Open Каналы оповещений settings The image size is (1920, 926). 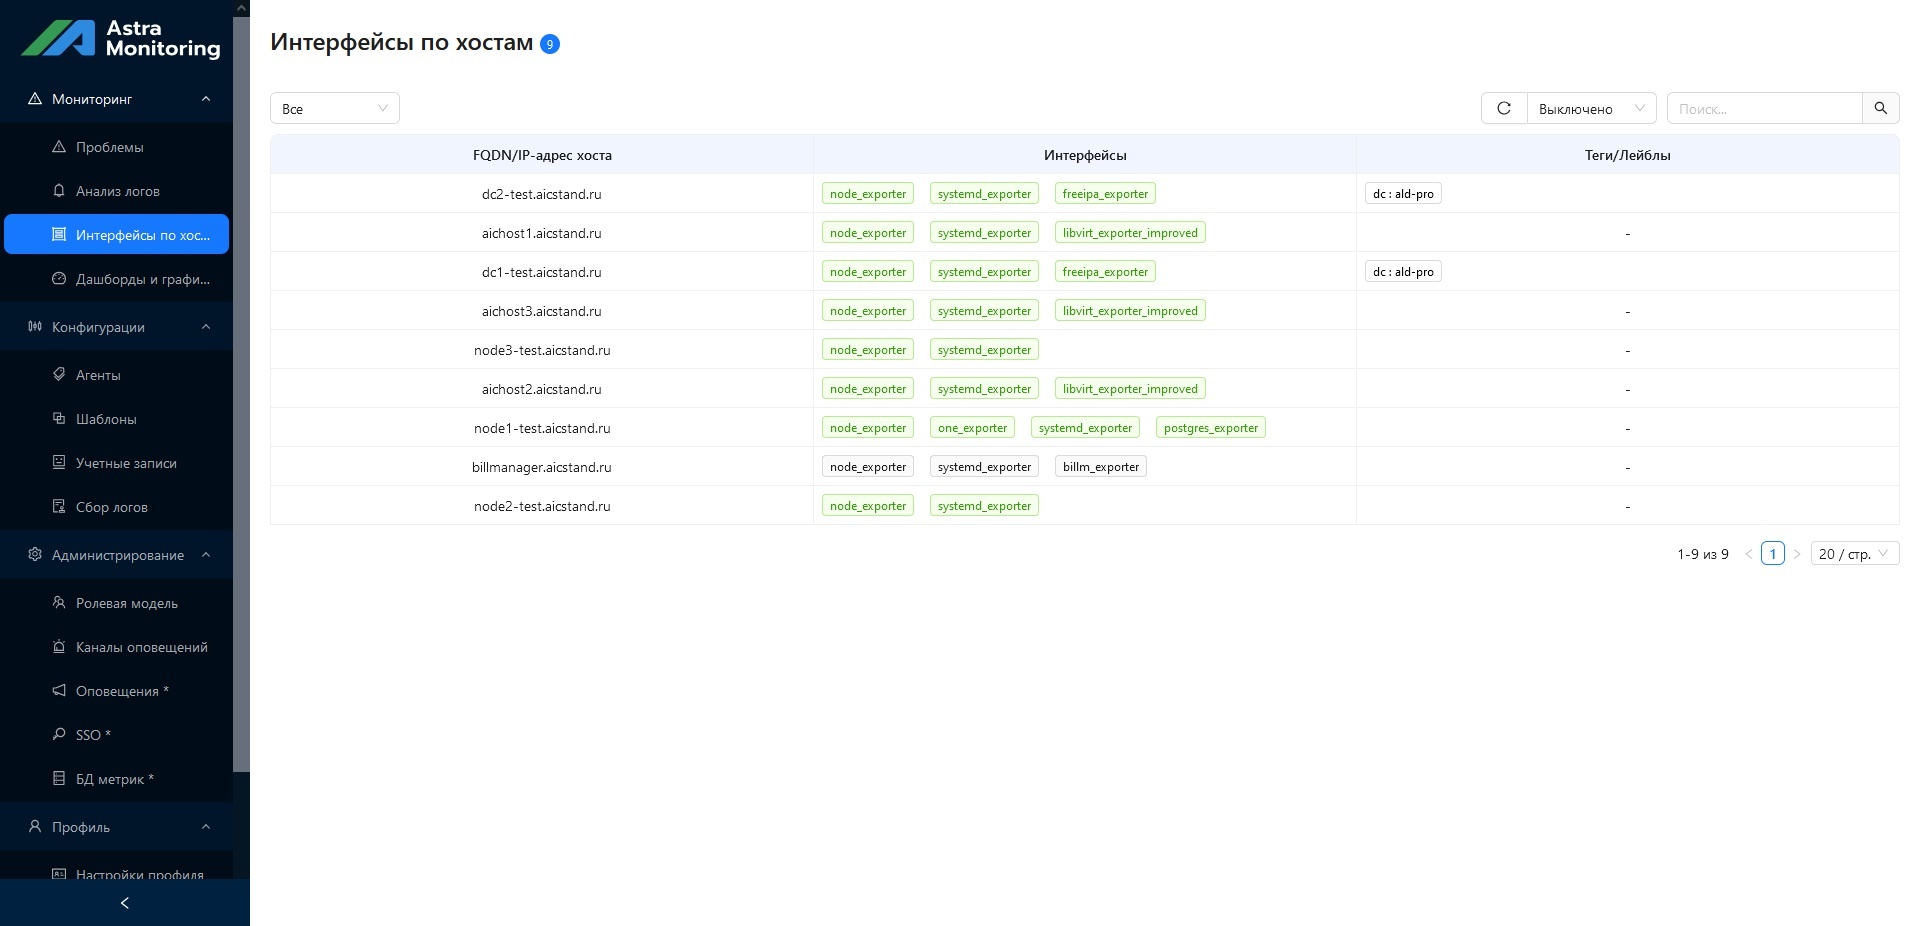point(141,647)
